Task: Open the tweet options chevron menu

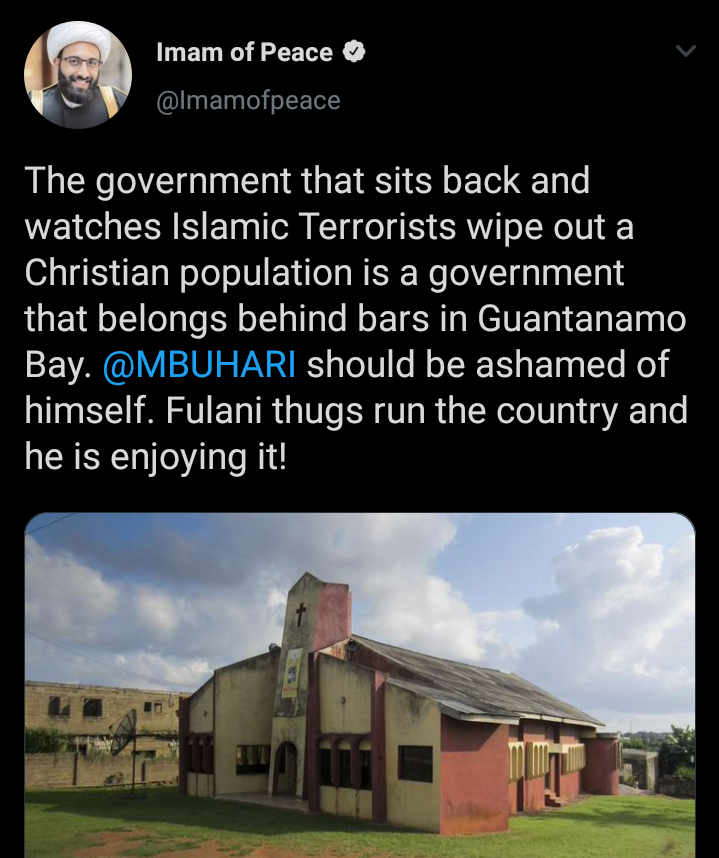Action: tap(685, 52)
